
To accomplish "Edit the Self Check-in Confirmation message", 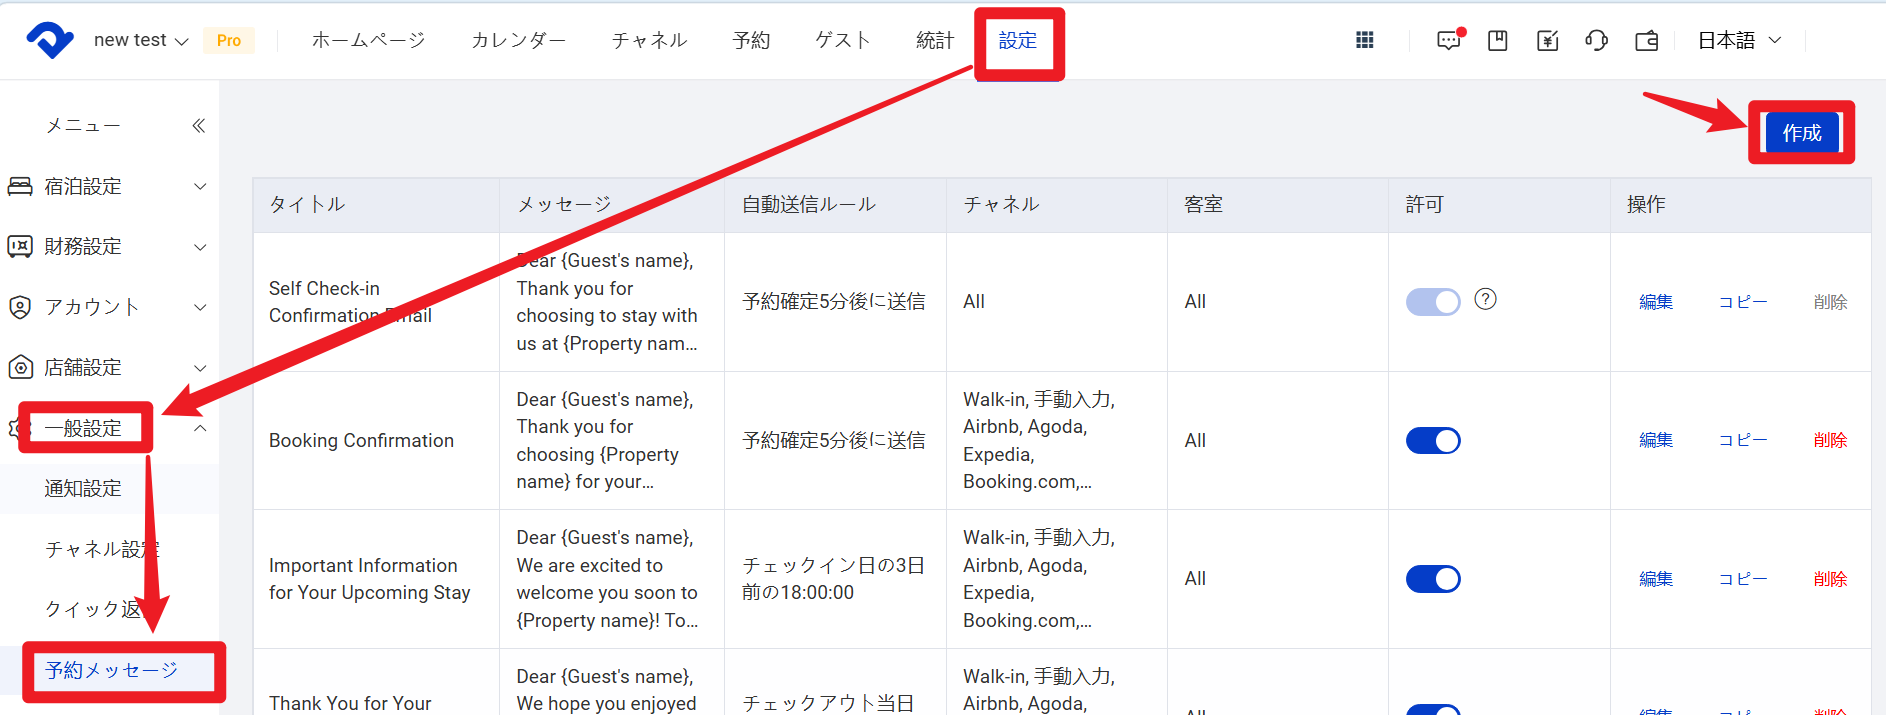I will (x=1656, y=302).
